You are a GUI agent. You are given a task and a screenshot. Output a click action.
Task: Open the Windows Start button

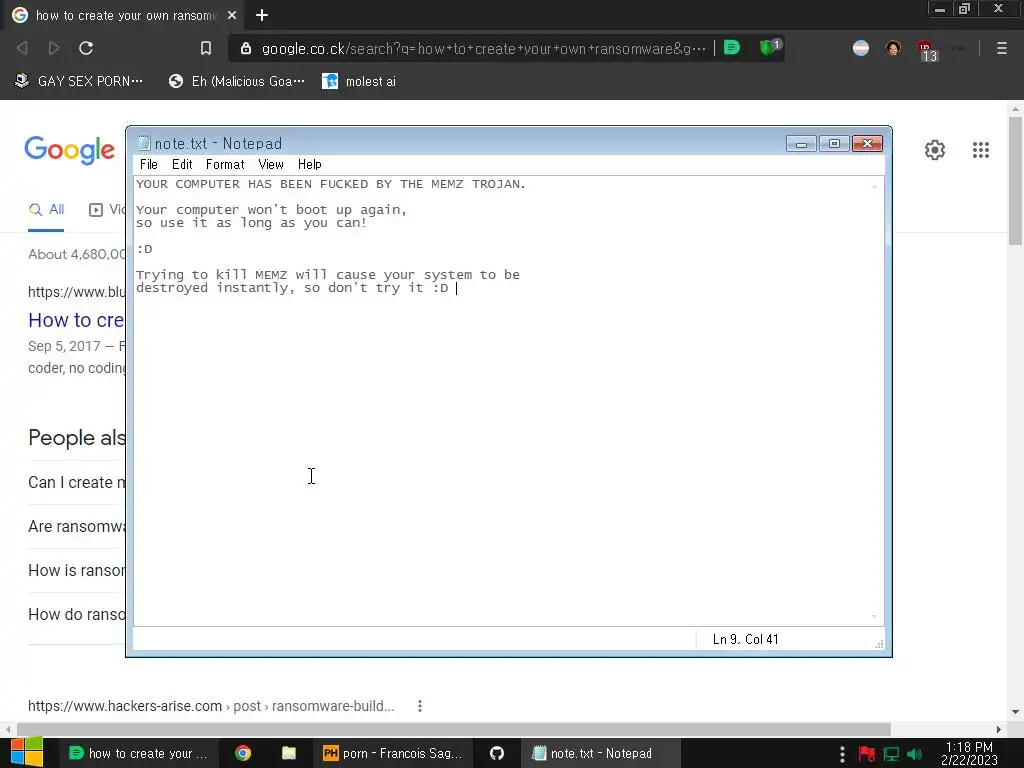(x=26, y=753)
